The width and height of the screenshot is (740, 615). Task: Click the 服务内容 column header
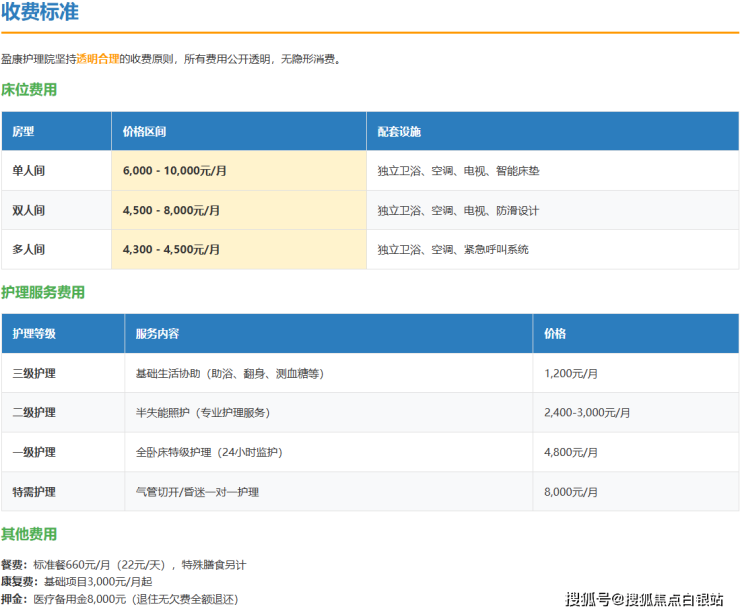[157, 334]
